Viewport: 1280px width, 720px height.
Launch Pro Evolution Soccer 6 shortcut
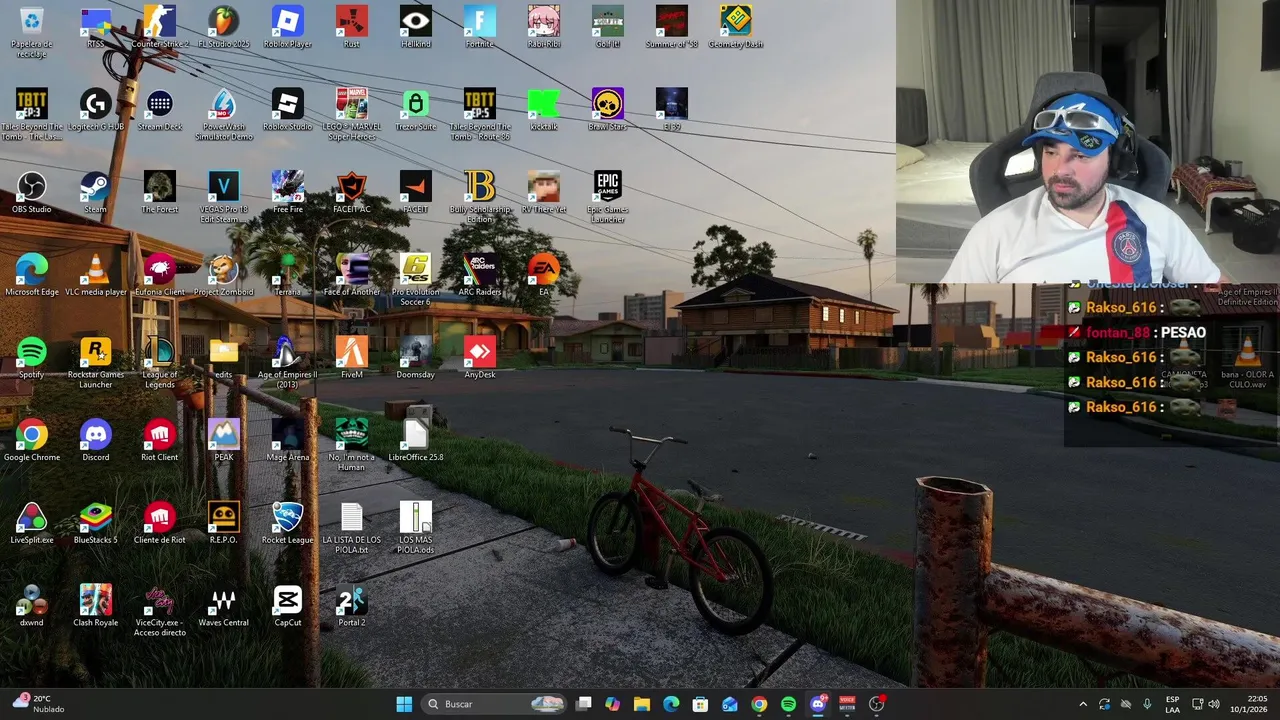pyautogui.click(x=415, y=280)
